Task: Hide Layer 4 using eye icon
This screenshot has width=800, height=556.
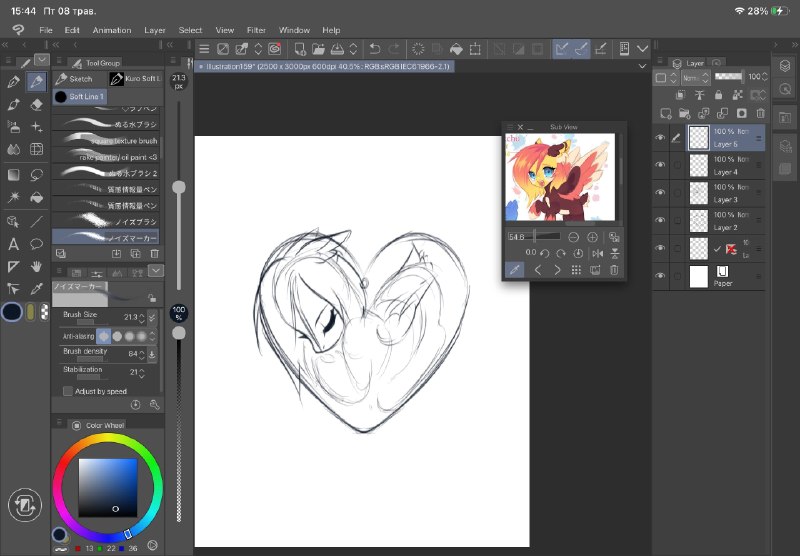Action: click(x=660, y=165)
